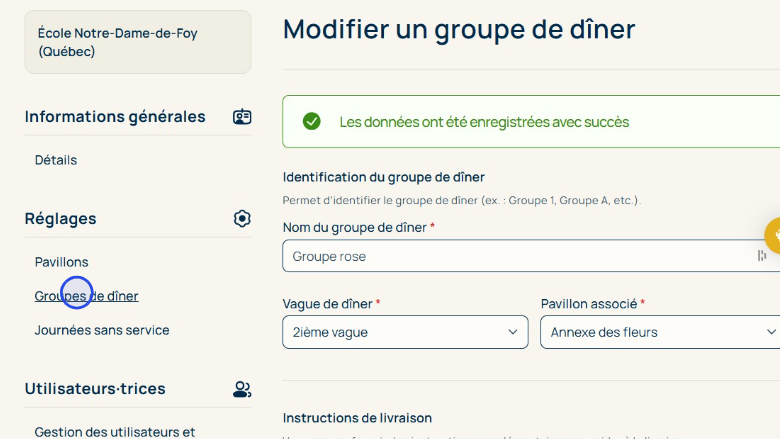The height and width of the screenshot is (439, 780).
Task: Click the Réglages section heading
Action: tap(61, 218)
